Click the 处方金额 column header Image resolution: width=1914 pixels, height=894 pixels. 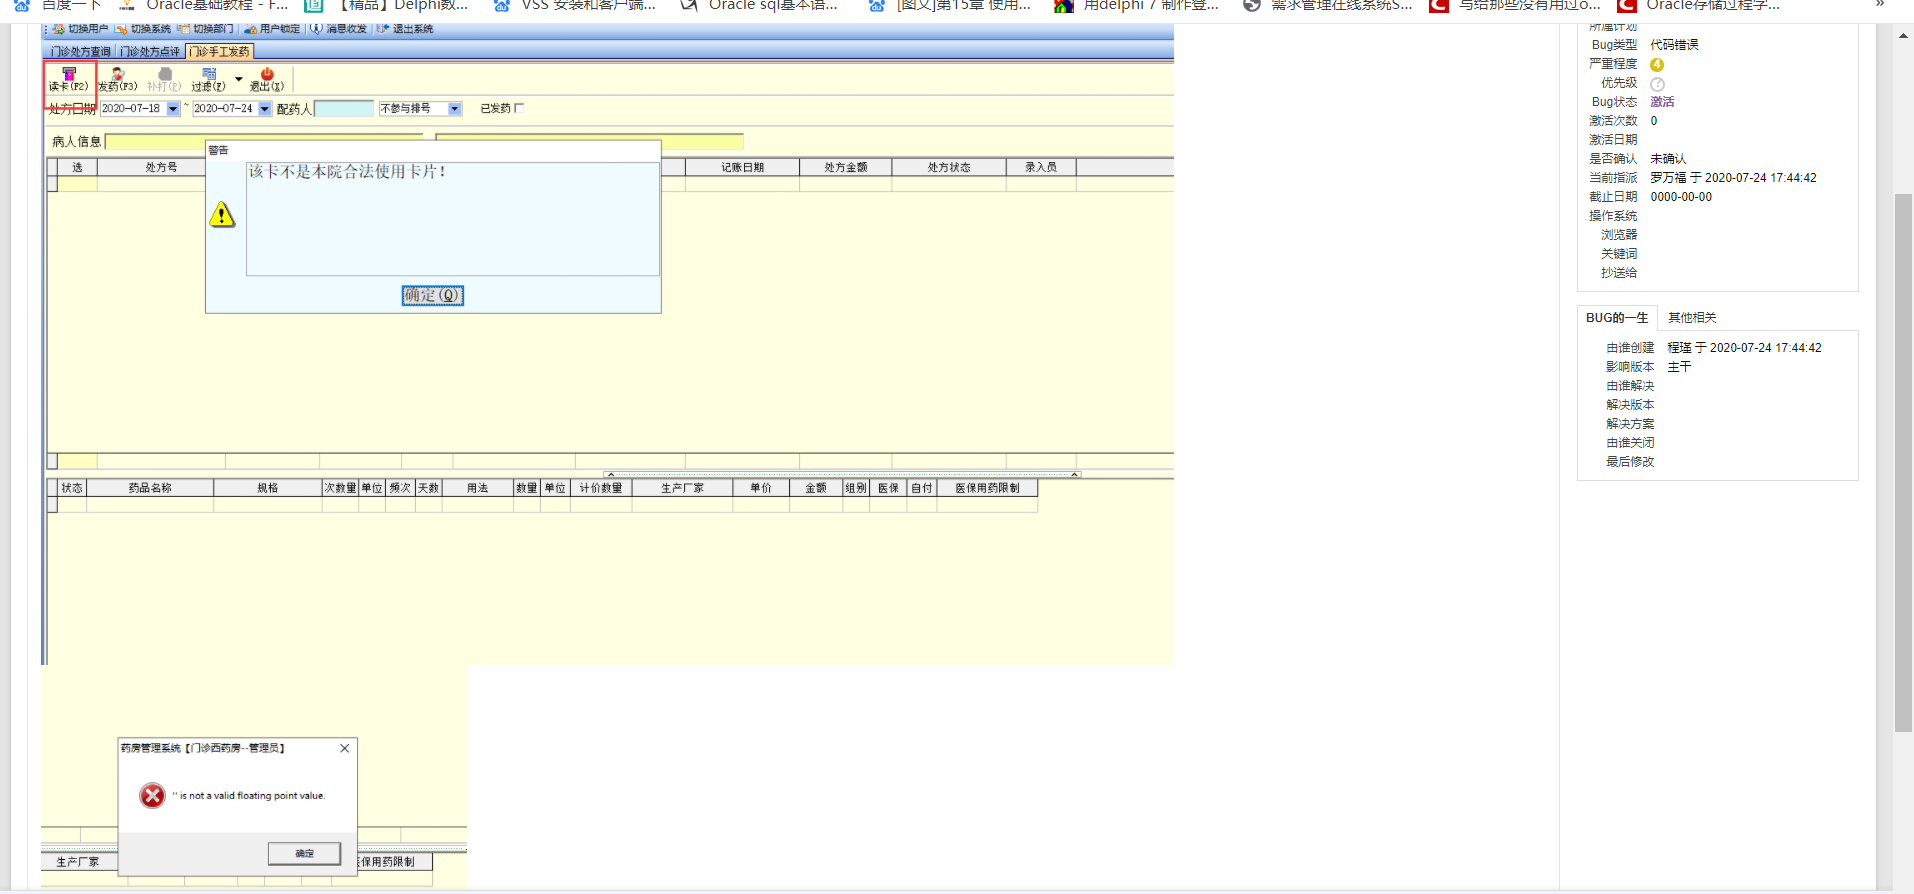pyautogui.click(x=846, y=167)
